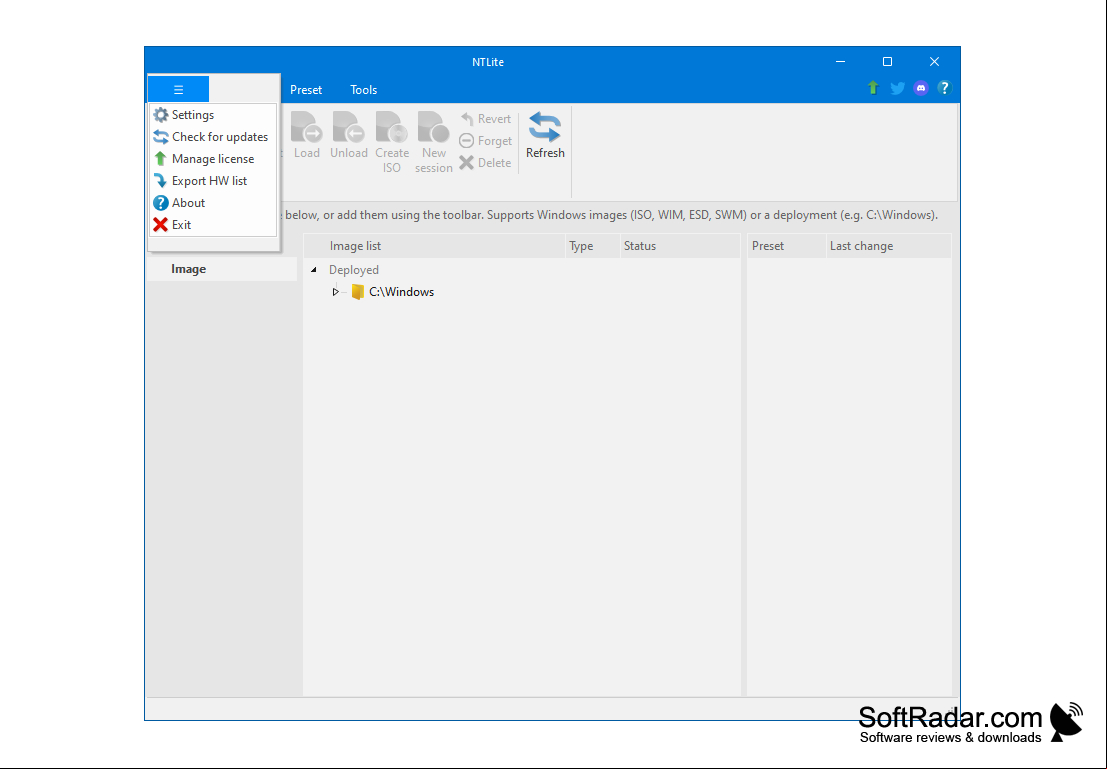Click the Revert arrow icon
Screen dimensions: 1107x769
[467, 119]
